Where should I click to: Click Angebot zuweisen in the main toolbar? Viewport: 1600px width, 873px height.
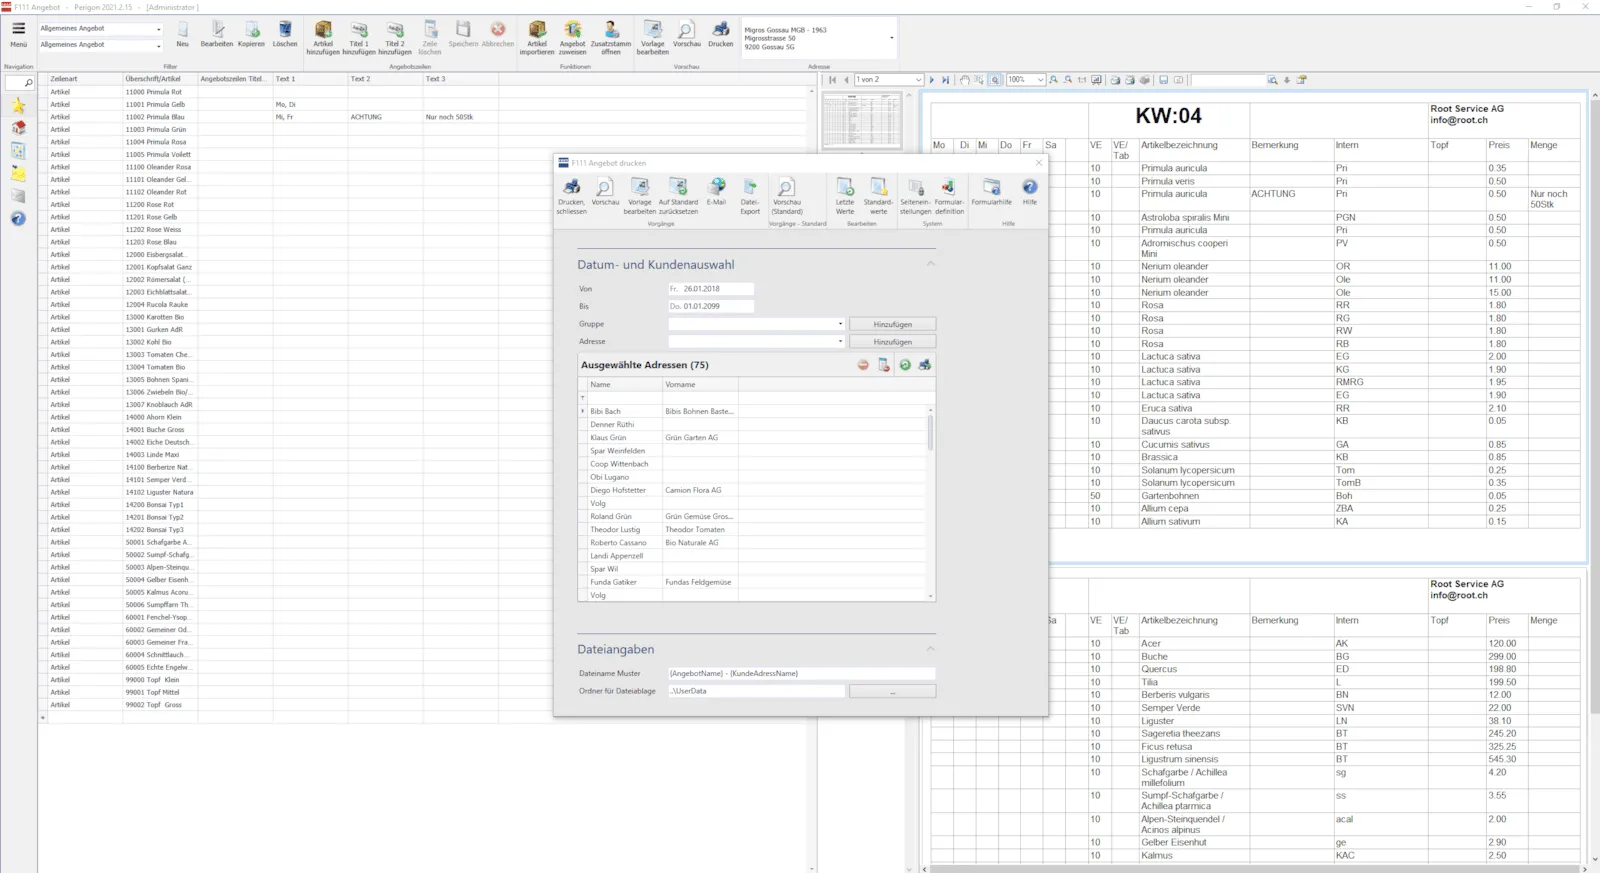573,37
